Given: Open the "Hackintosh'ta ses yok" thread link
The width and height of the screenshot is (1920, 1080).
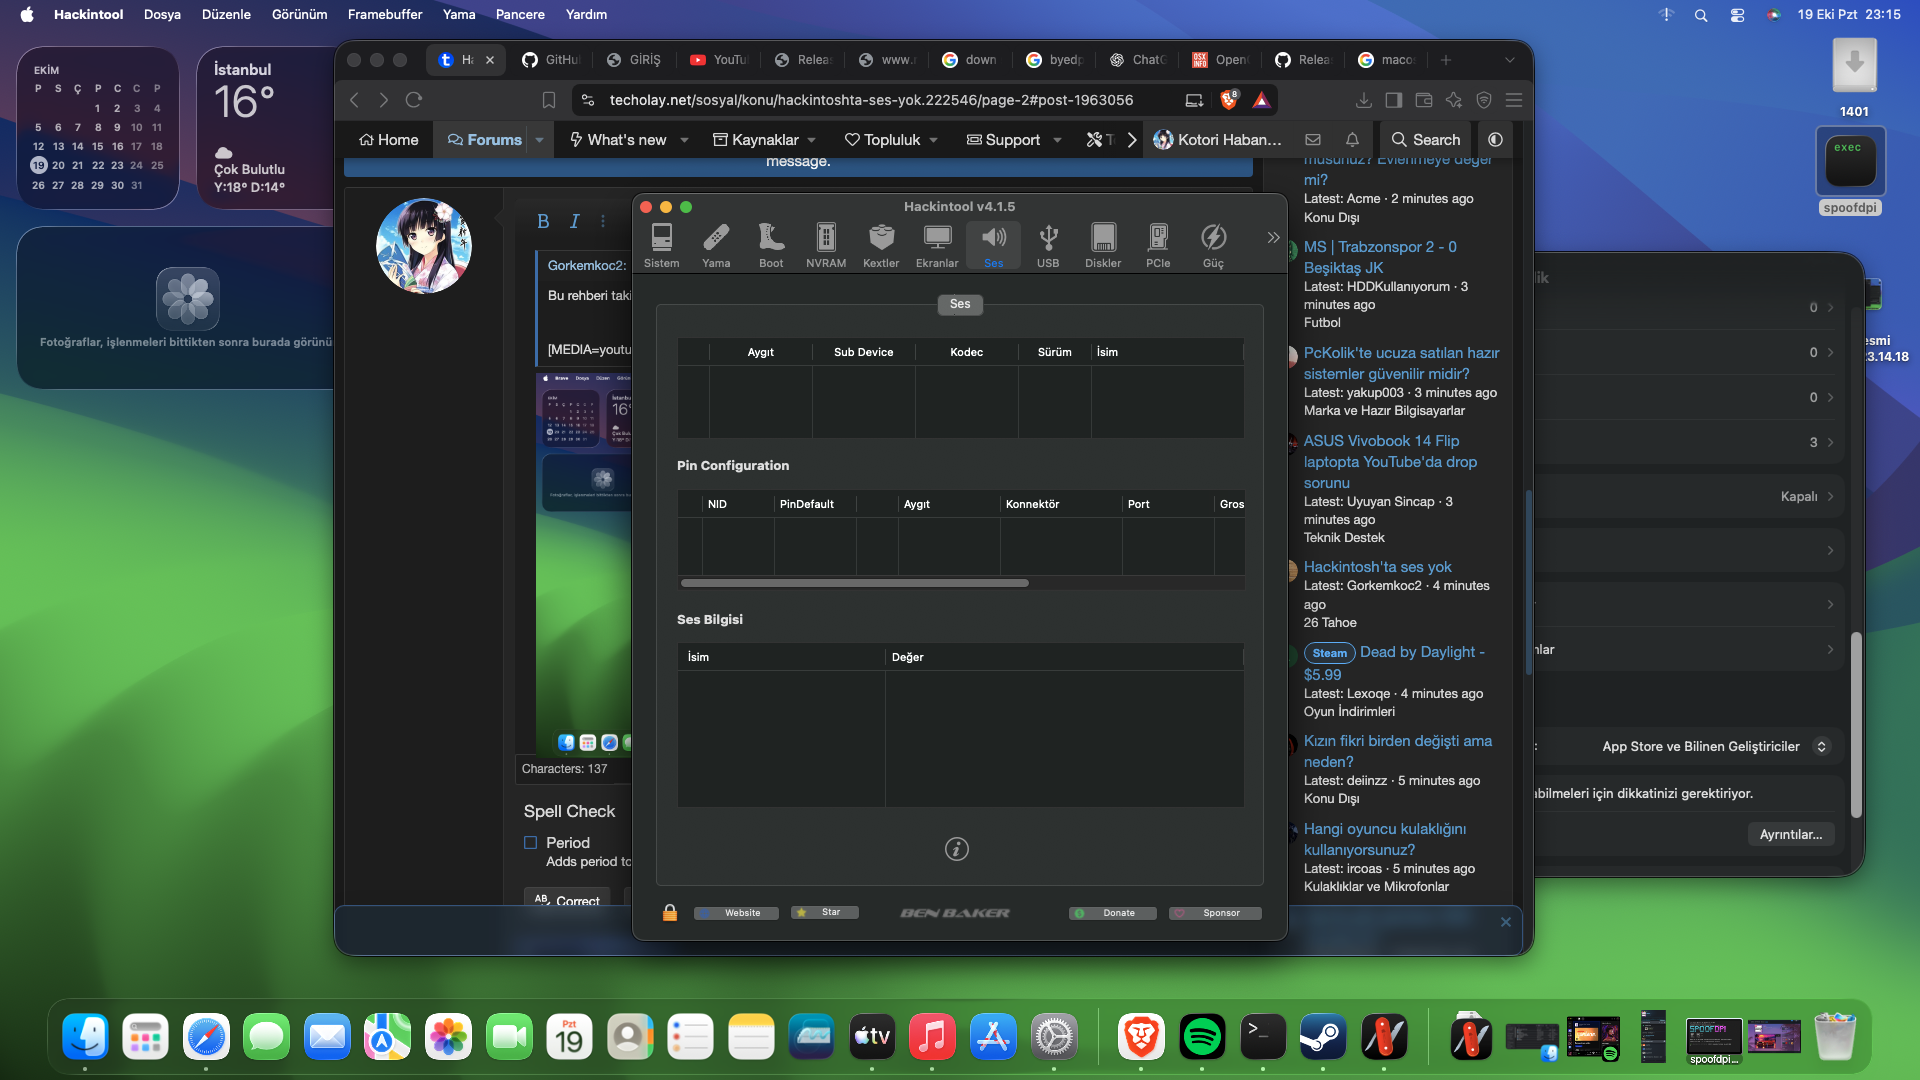Looking at the screenshot, I should tap(1377, 567).
